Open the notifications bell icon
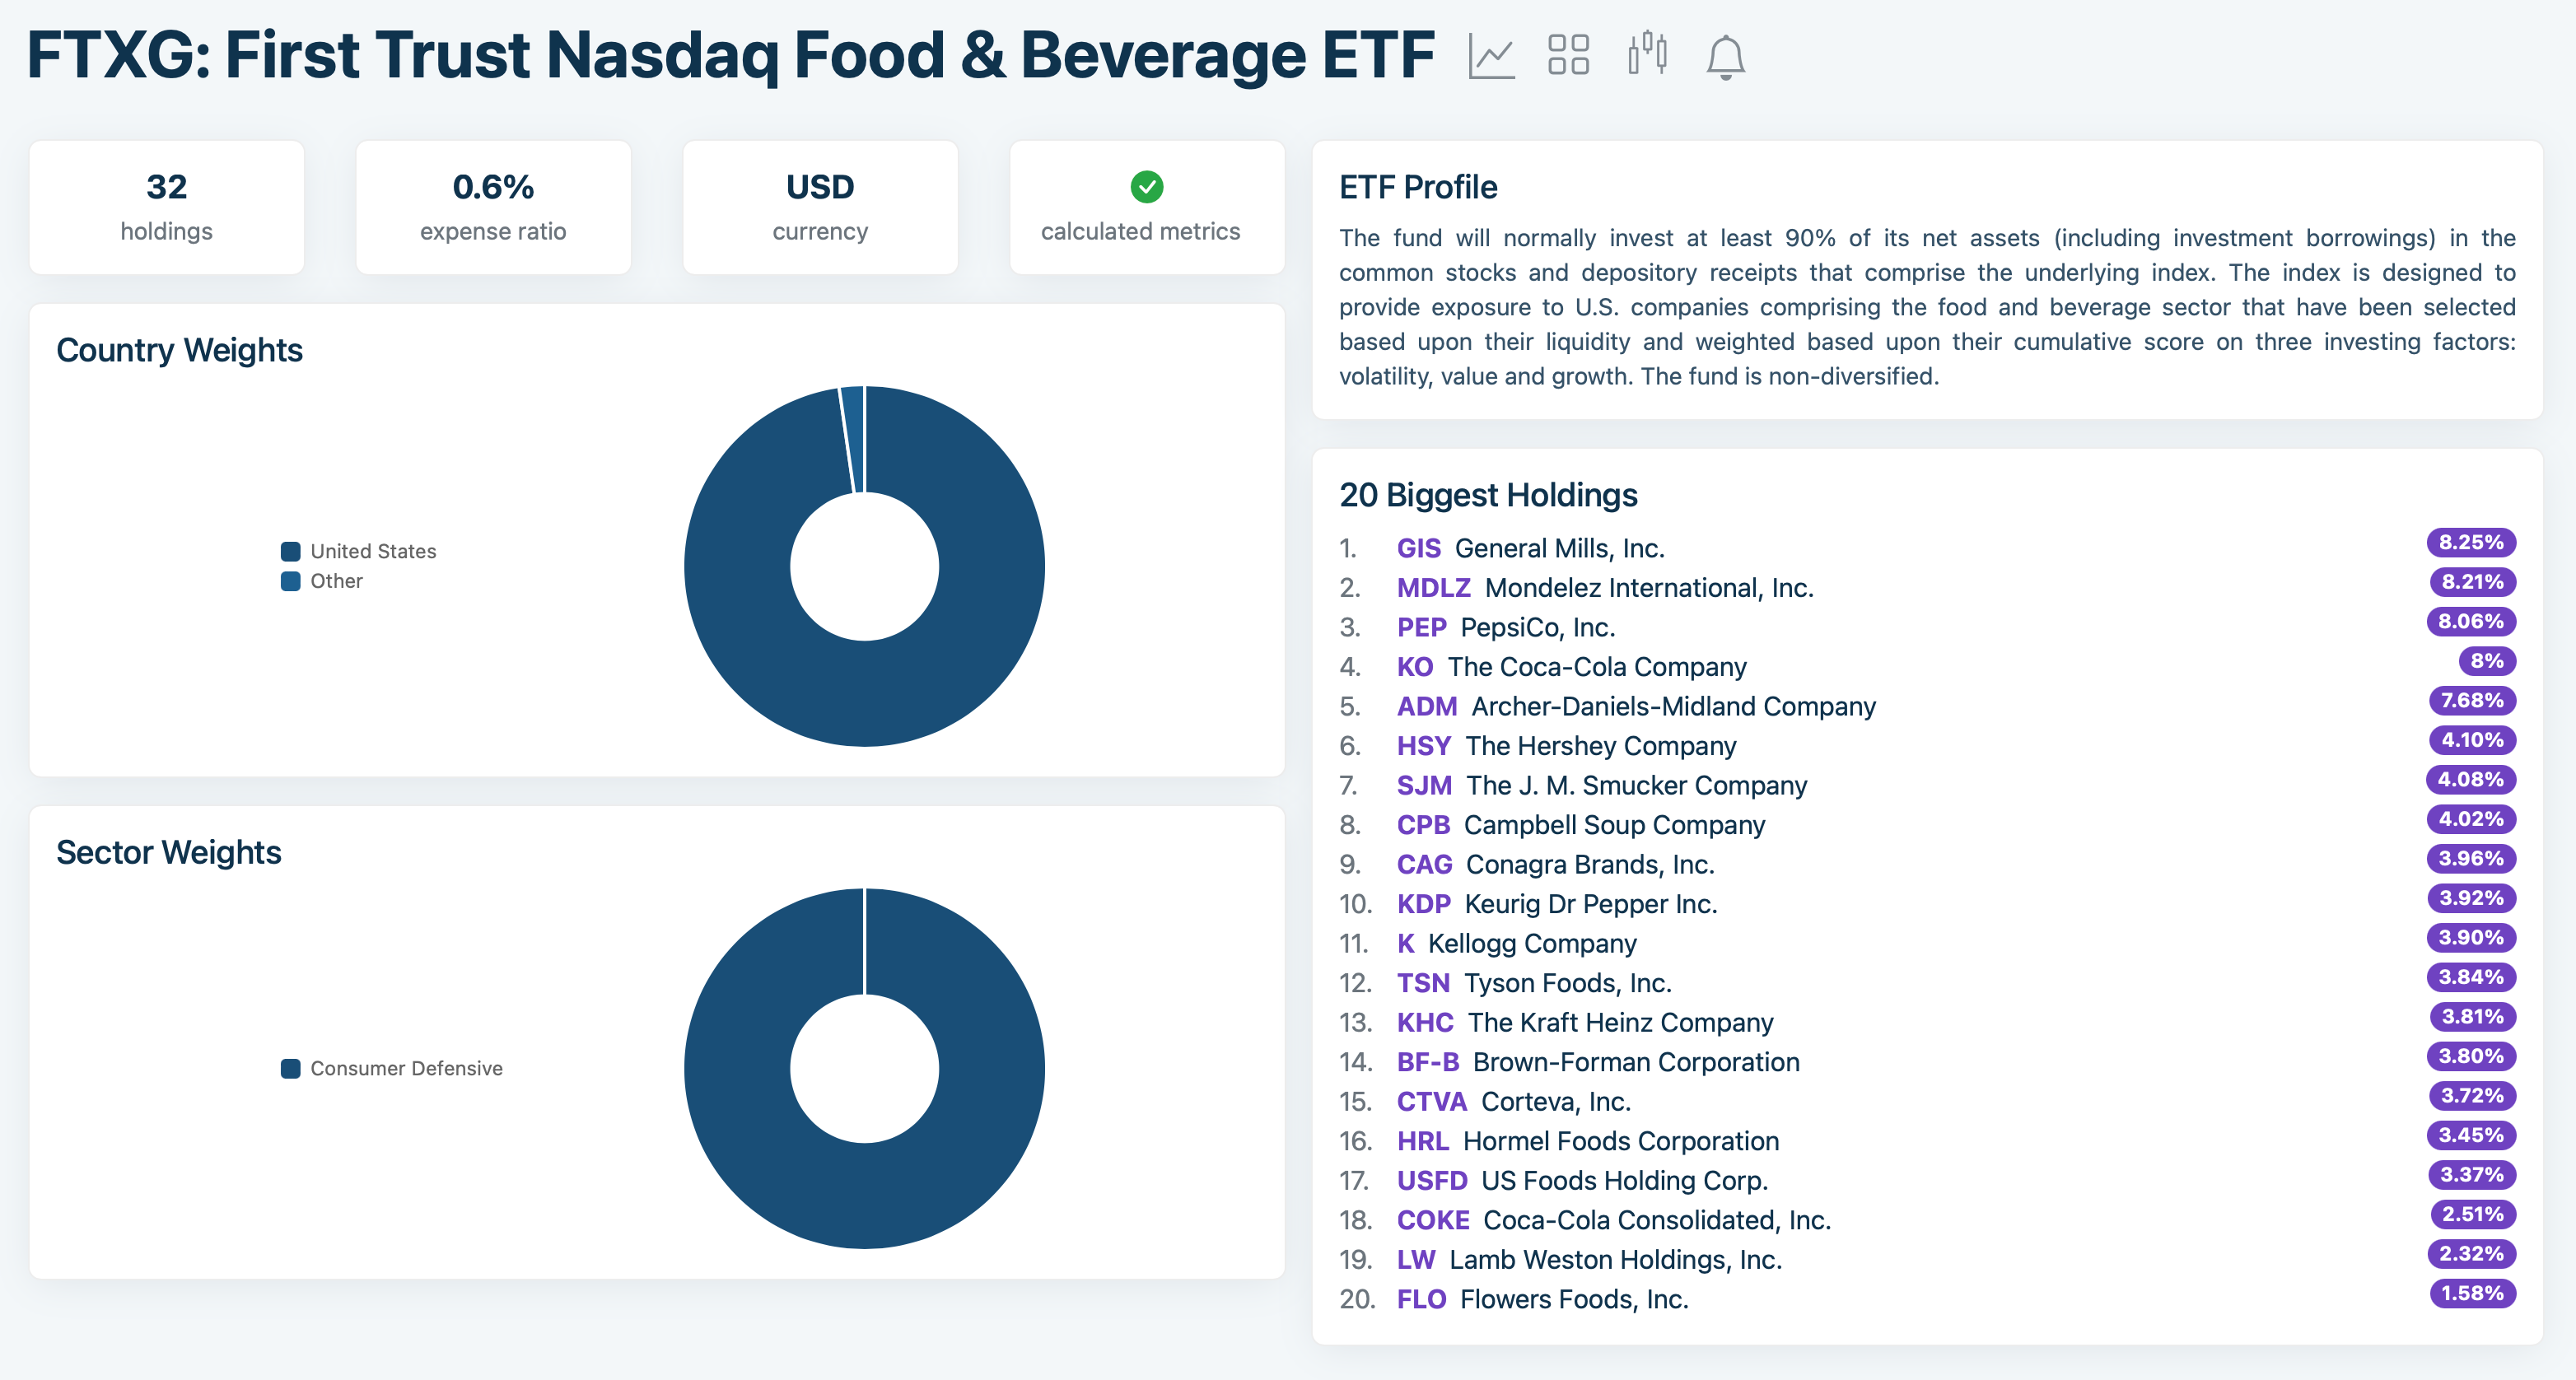Screen dimensions: 2576x1380 [x=1724, y=55]
